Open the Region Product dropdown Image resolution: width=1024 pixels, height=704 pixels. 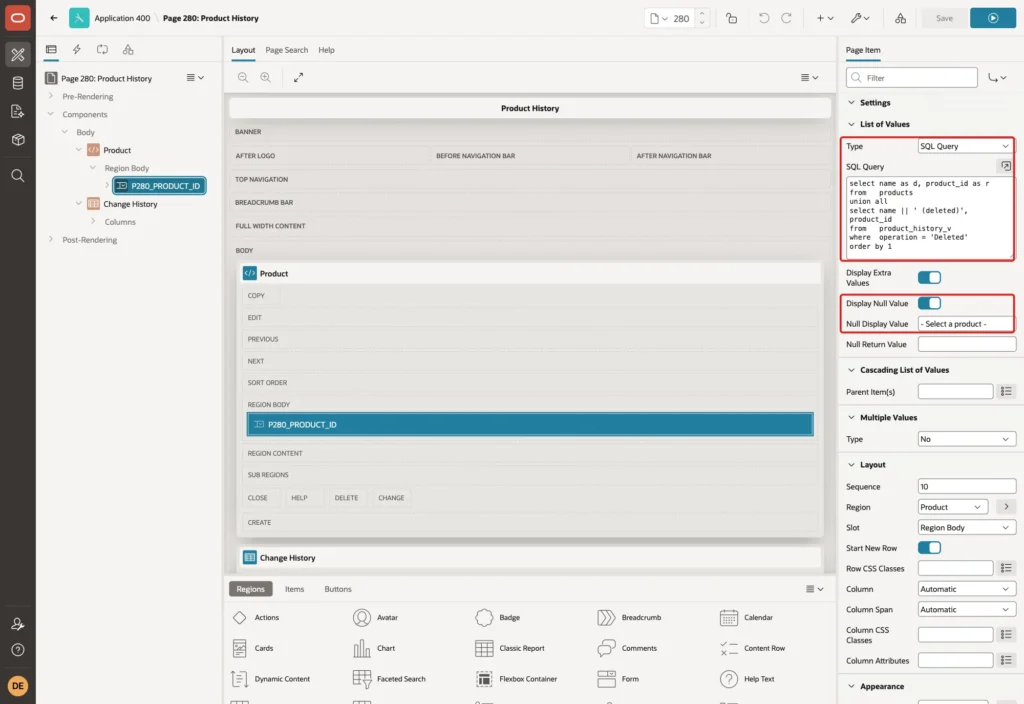click(x=953, y=507)
